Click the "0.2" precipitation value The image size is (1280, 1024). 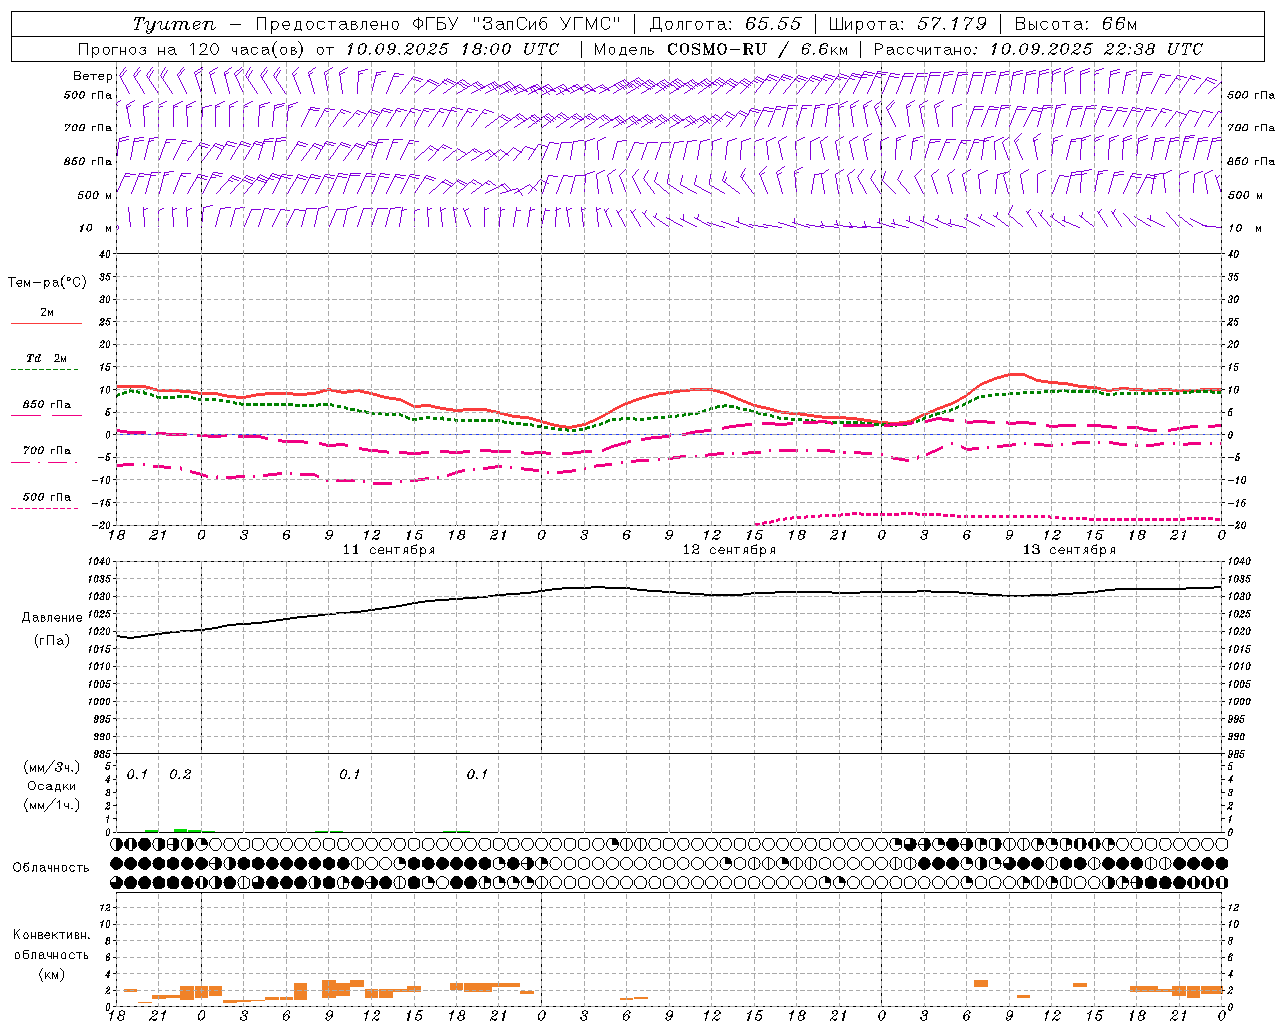[180, 774]
